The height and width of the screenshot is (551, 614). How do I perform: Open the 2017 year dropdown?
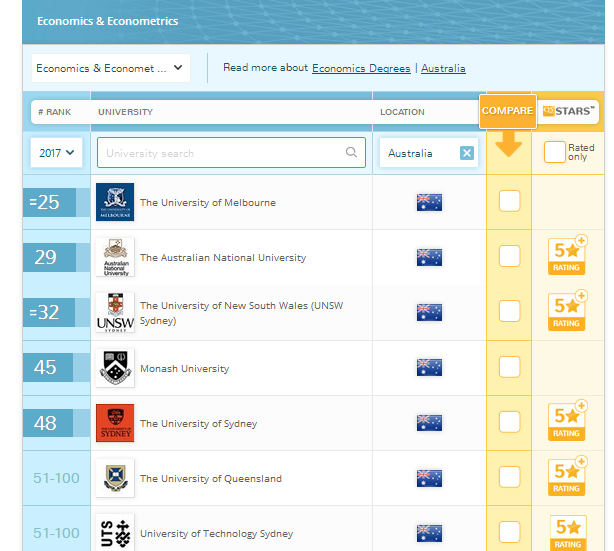(x=56, y=152)
